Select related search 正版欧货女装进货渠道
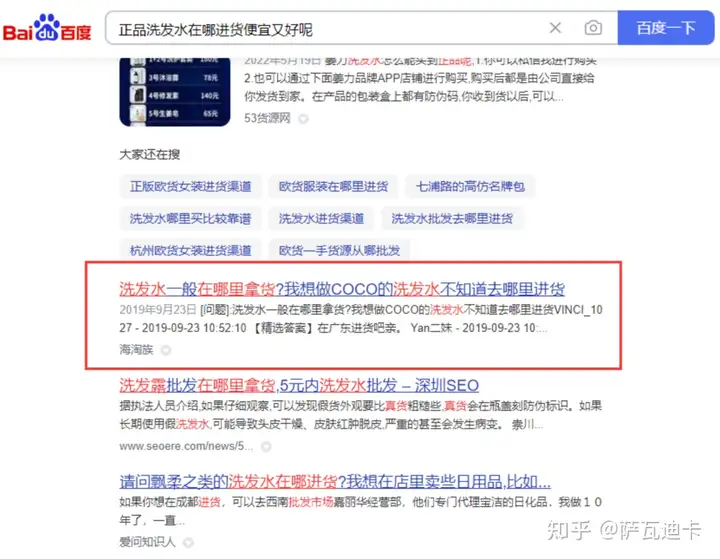 tap(191, 186)
